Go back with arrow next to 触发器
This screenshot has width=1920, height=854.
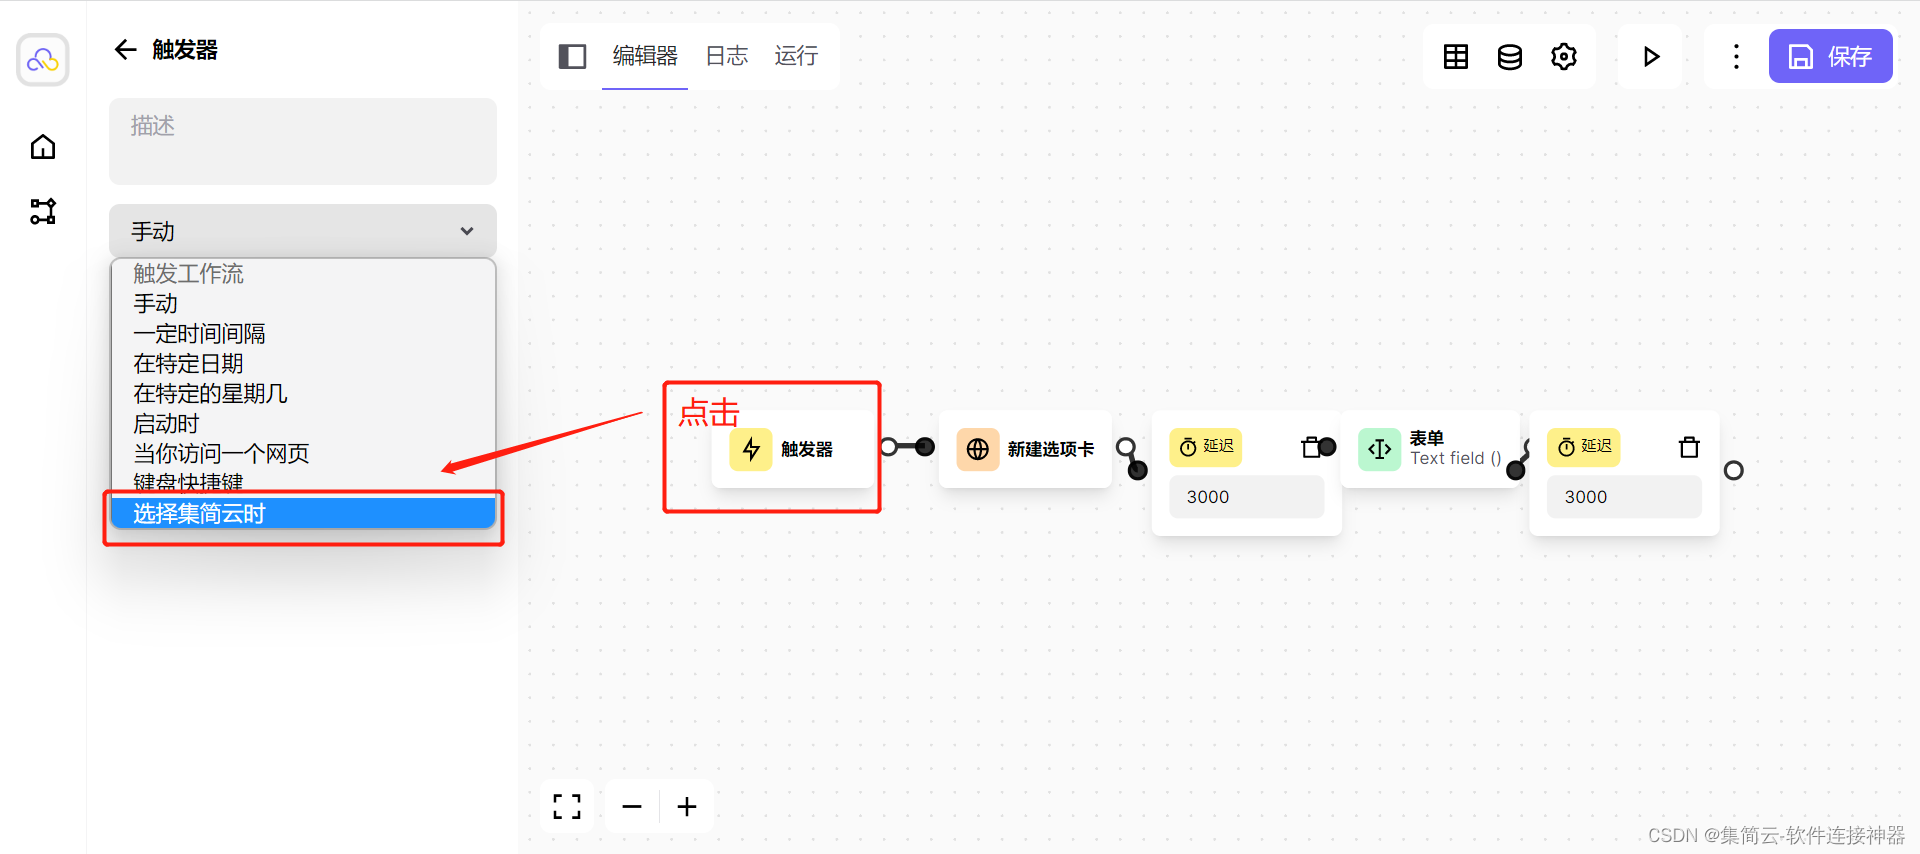(x=125, y=50)
